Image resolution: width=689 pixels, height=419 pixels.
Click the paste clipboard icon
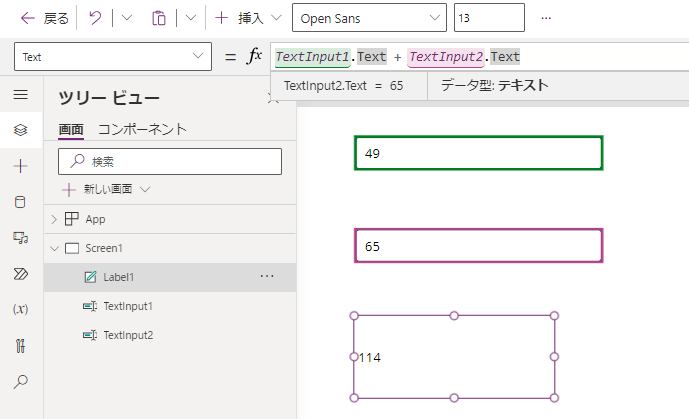coord(158,18)
